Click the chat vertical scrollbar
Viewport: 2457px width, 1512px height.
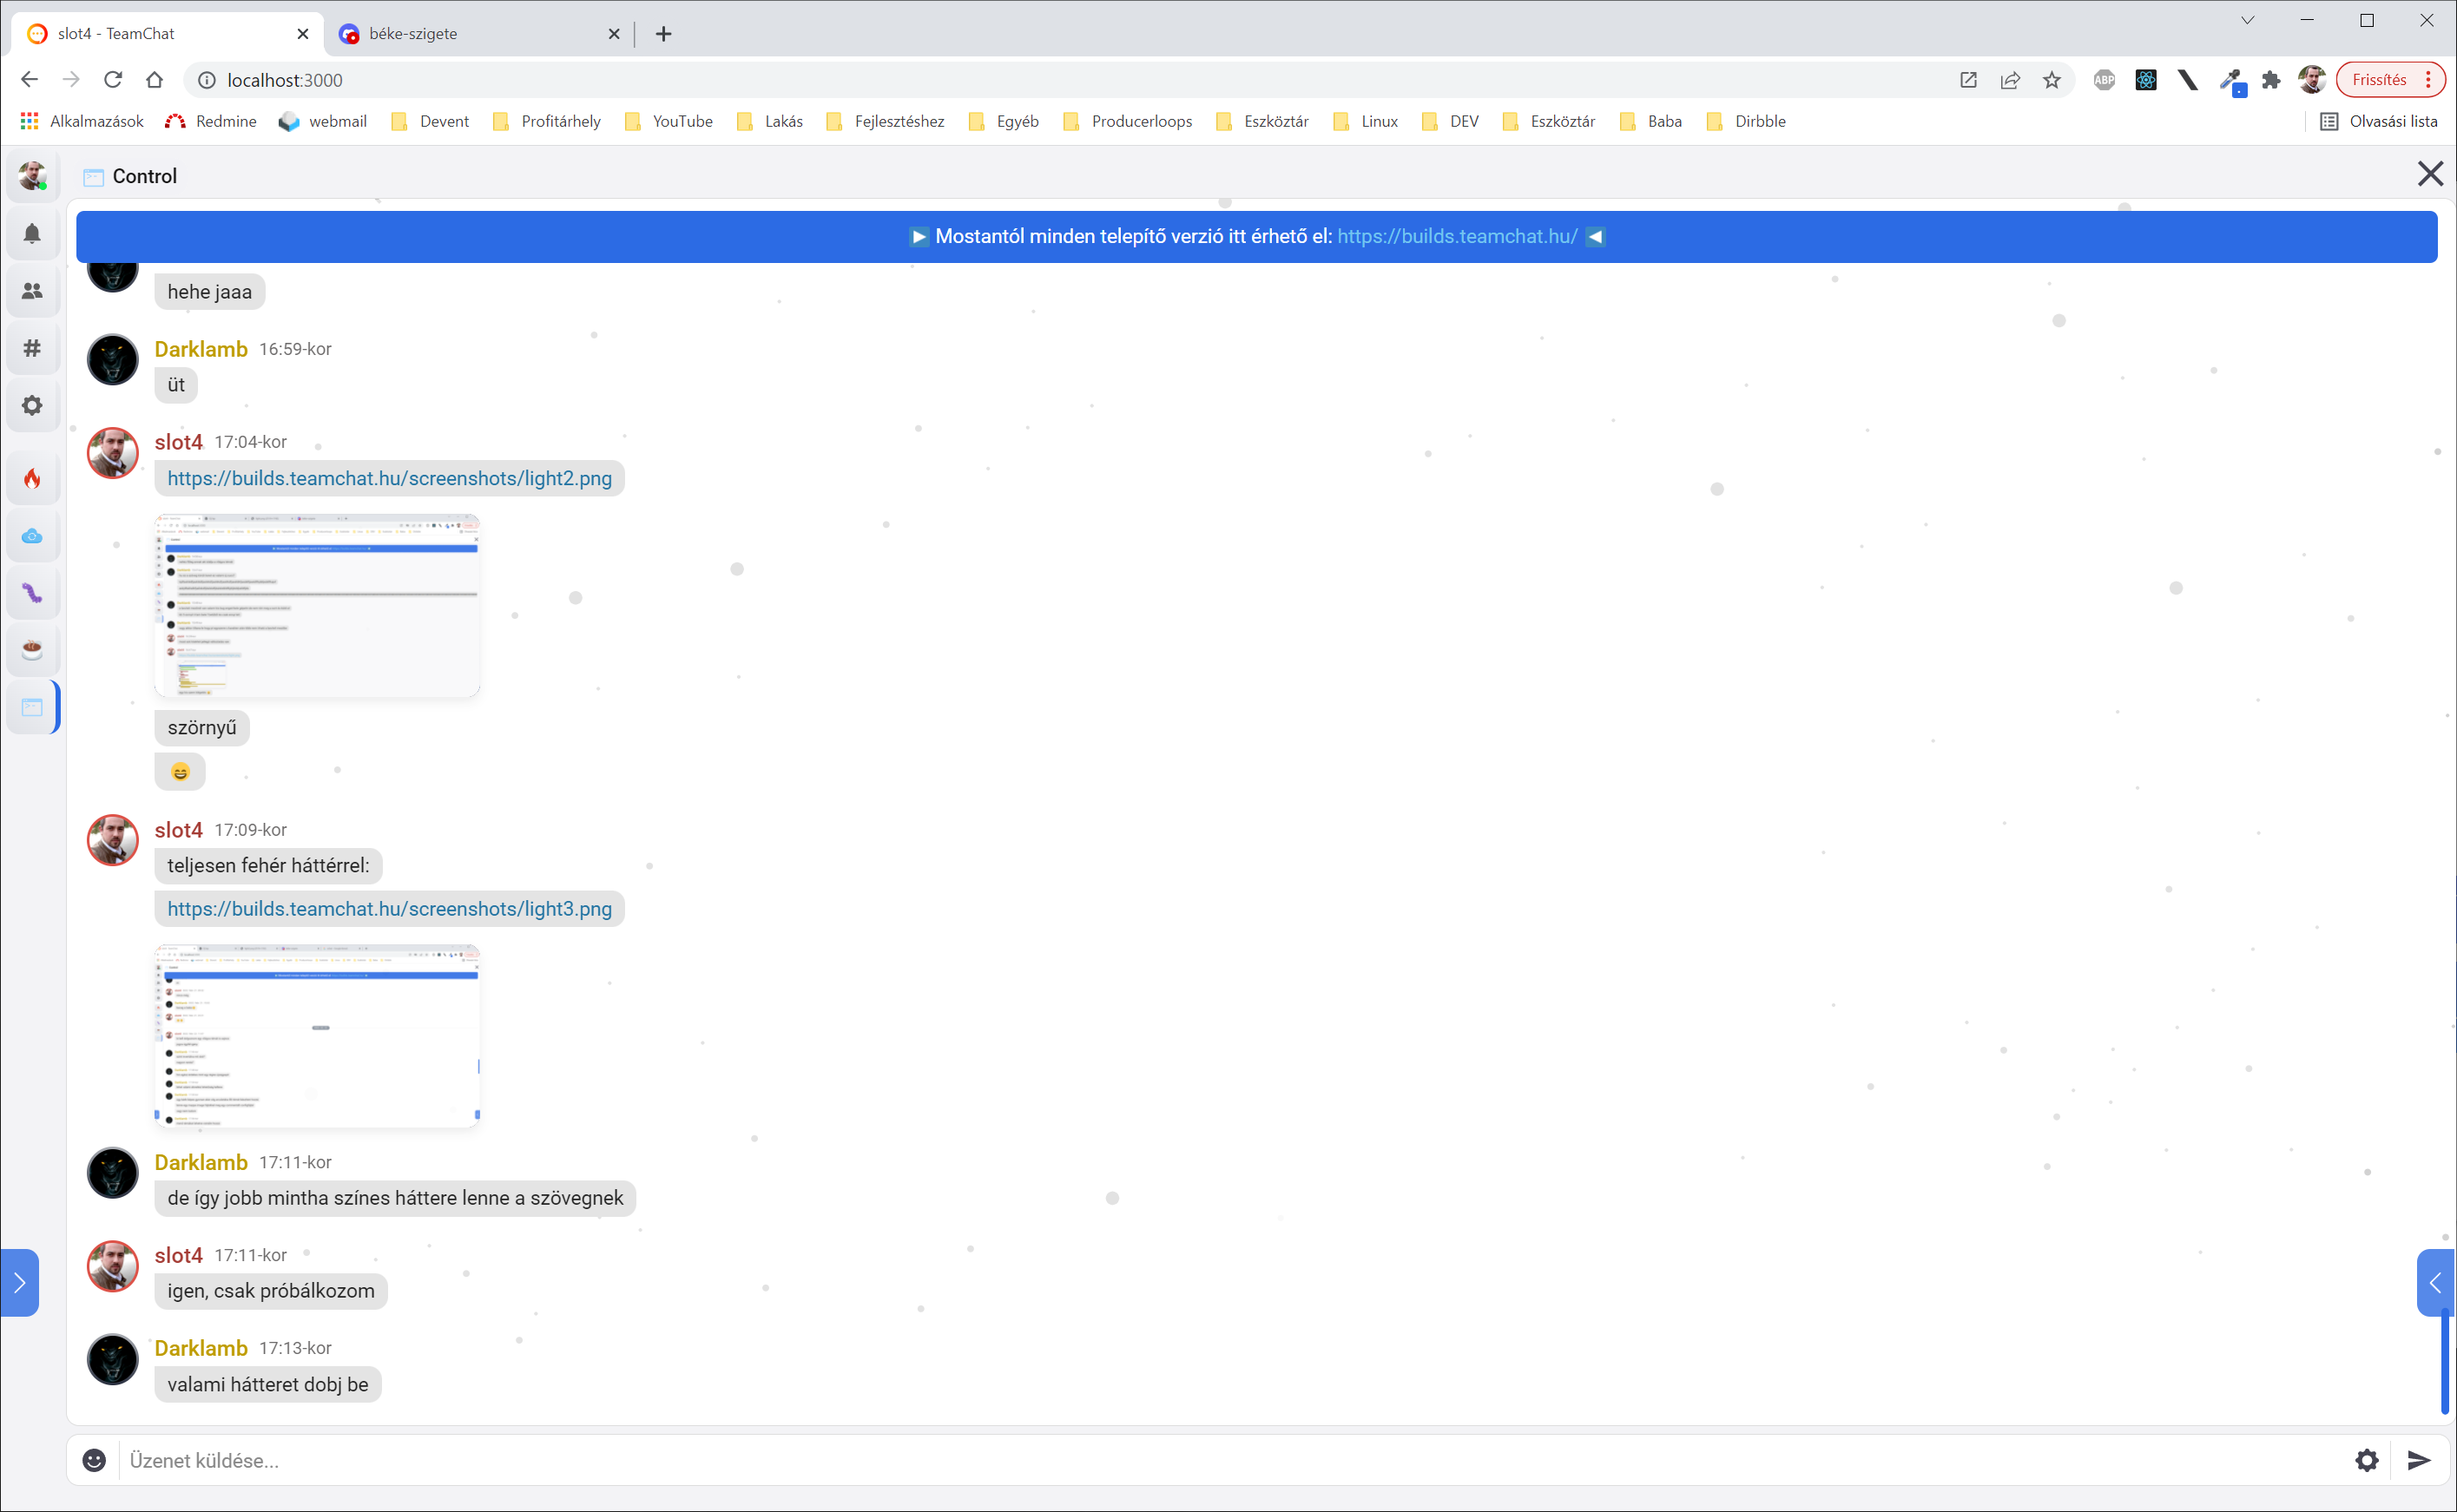pyautogui.click(x=2443, y=1360)
